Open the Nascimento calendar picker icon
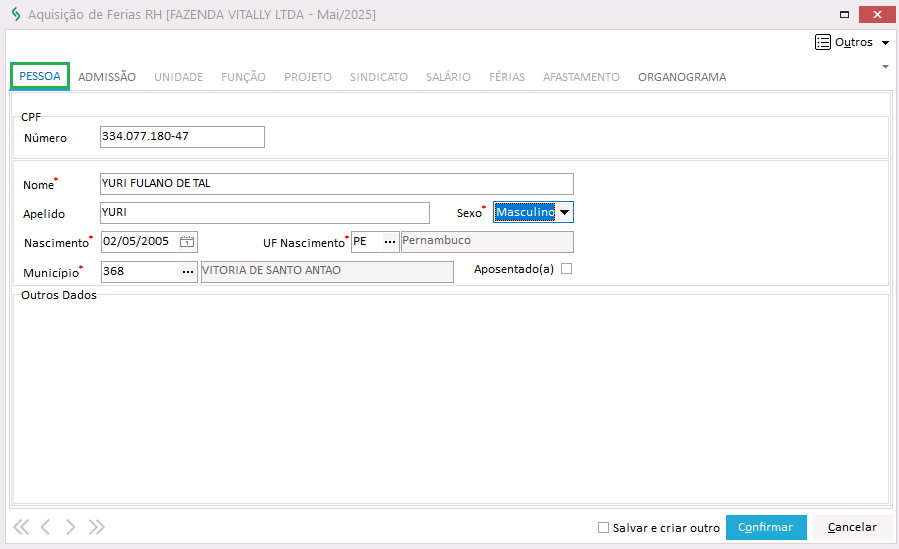The width and height of the screenshot is (899, 549). (x=187, y=242)
